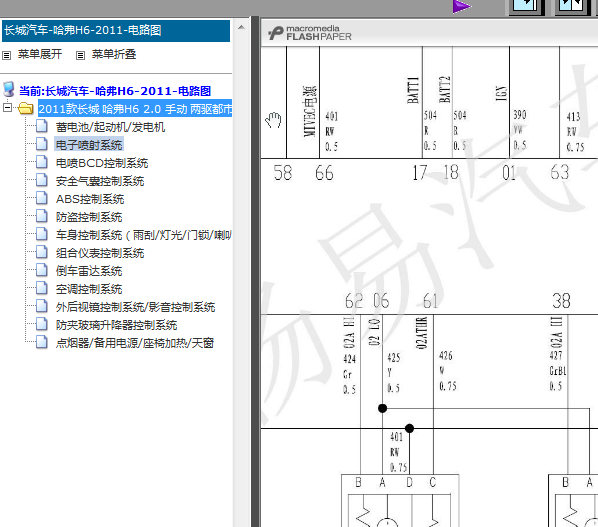Click page icon beside 空调控制系统
Viewport: 598px width, 527px height.
click(x=42, y=288)
